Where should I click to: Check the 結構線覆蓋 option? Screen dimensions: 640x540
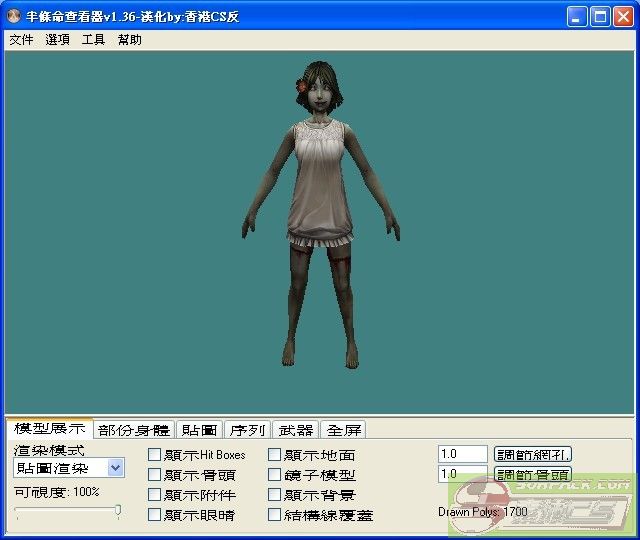[x=275, y=515]
